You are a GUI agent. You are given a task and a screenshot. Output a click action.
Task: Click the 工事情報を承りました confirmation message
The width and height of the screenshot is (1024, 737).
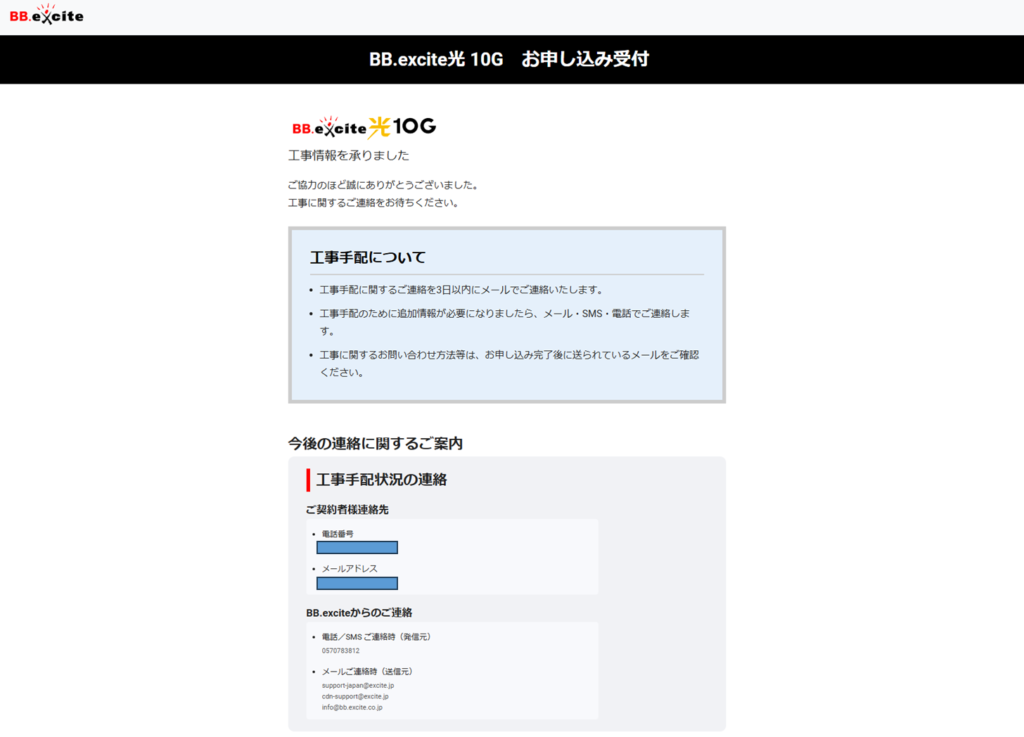tap(348, 155)
